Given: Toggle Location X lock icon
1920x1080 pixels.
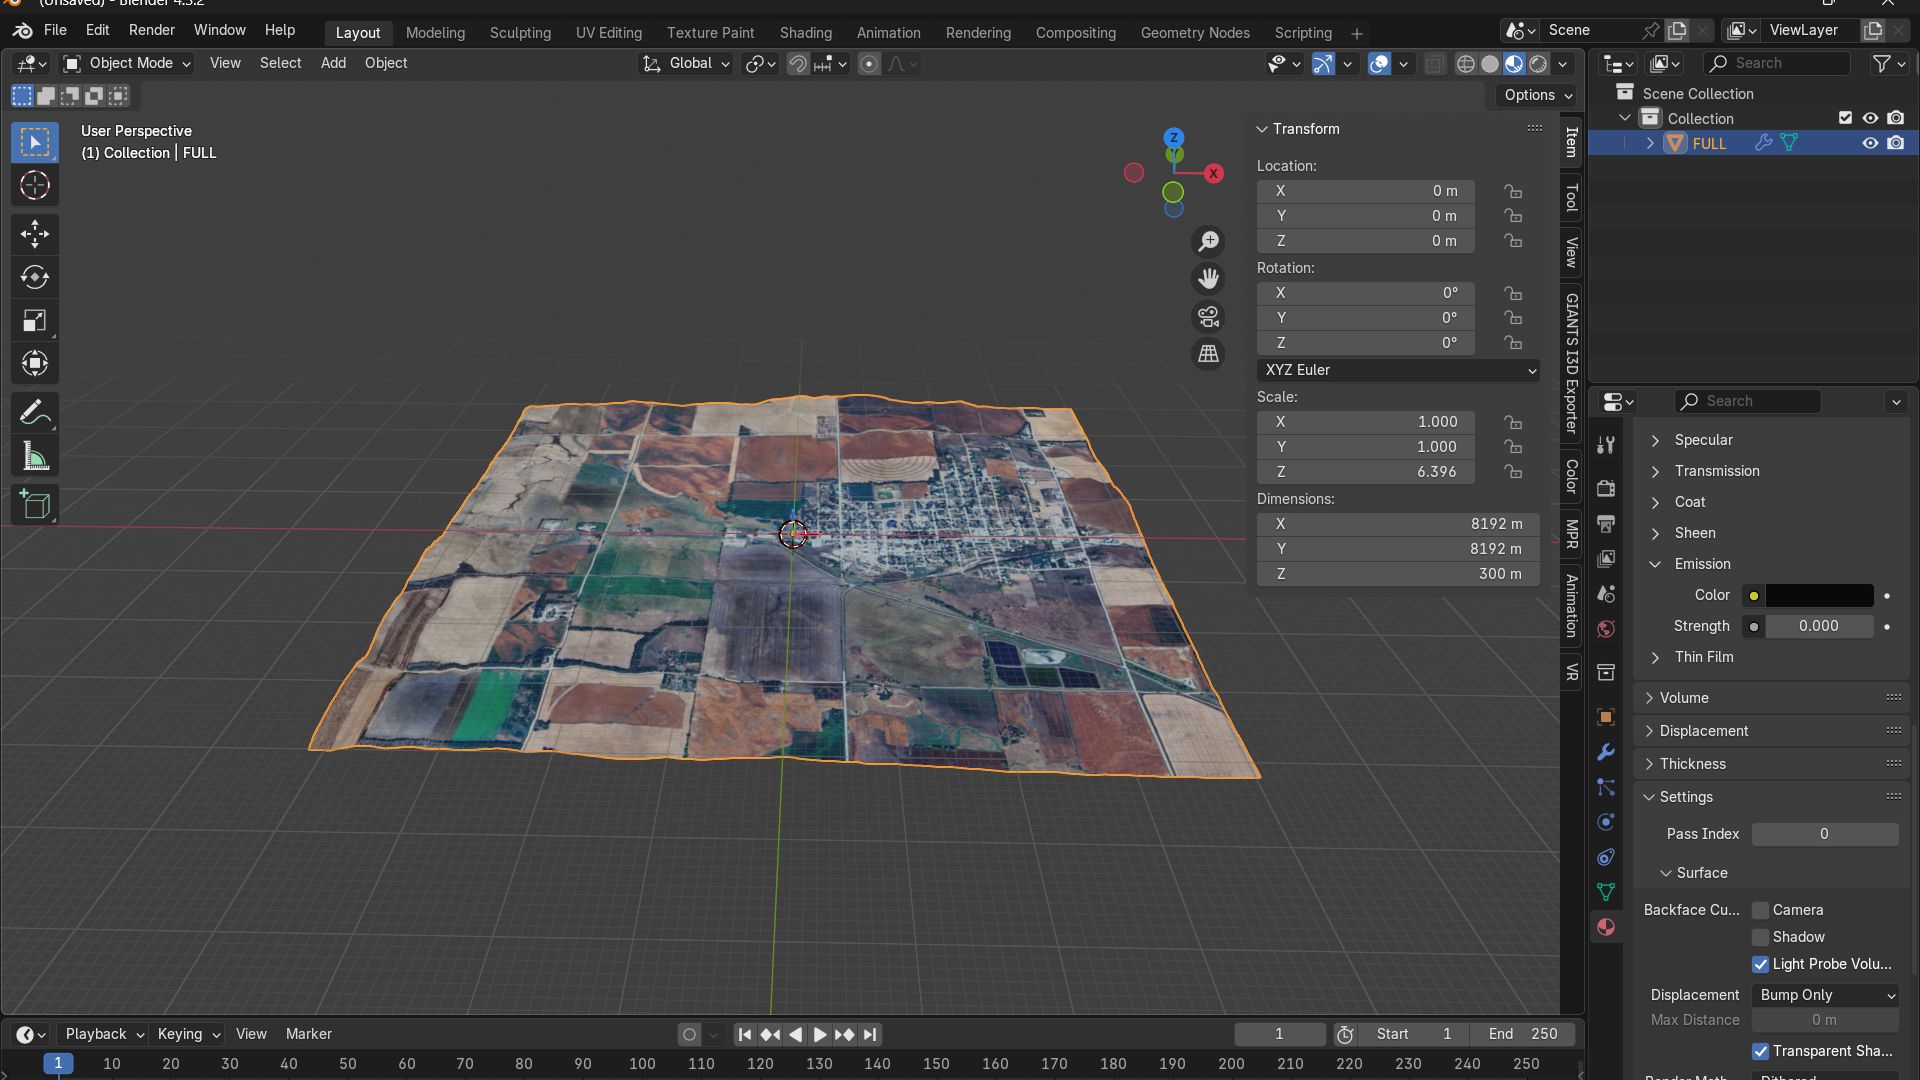Looking at the screenshot, I should [1513, 191].
